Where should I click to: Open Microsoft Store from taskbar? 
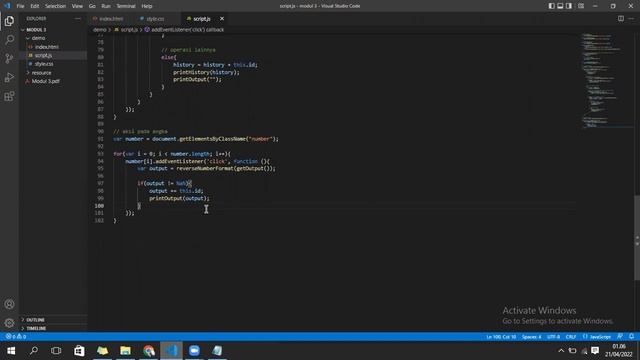(79, 351)
